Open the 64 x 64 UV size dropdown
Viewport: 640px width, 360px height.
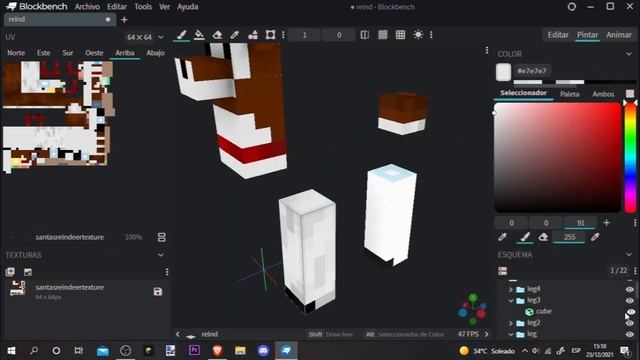(x=145, y=37)
